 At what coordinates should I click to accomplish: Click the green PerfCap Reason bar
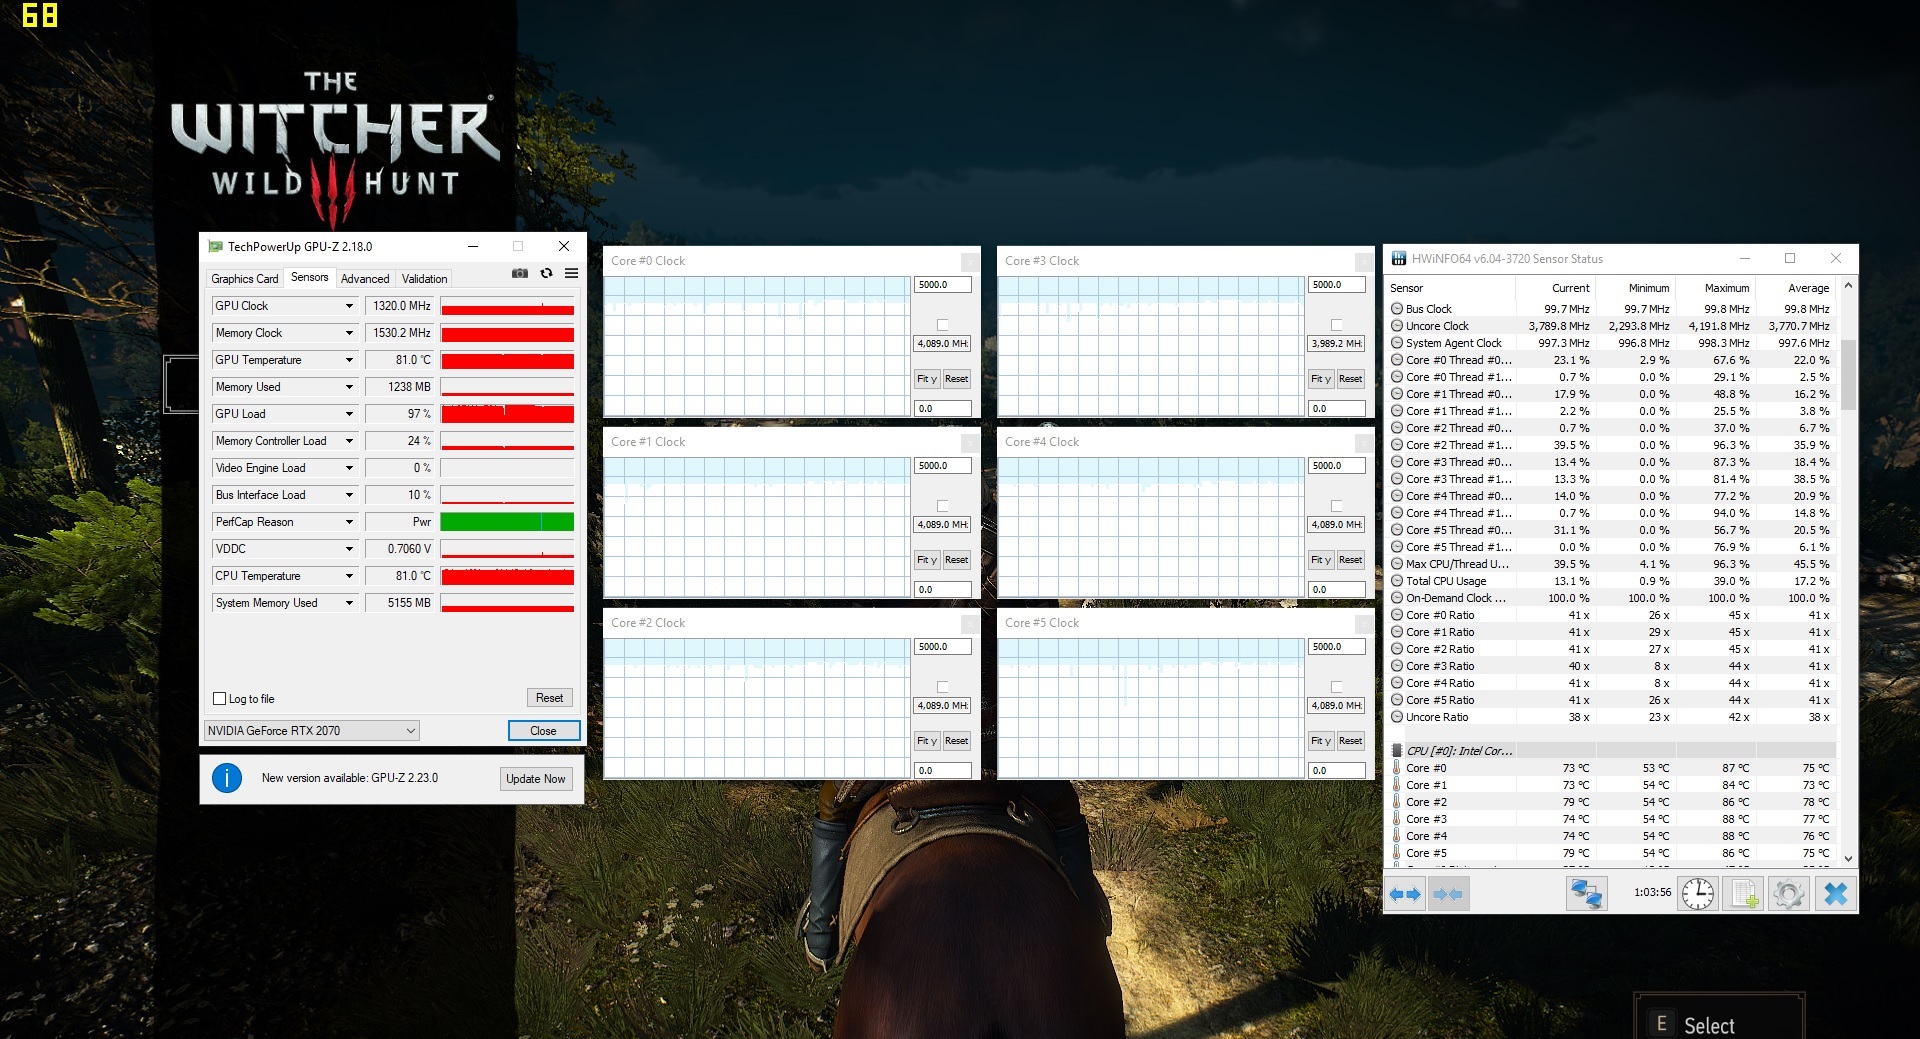(508, 522)
